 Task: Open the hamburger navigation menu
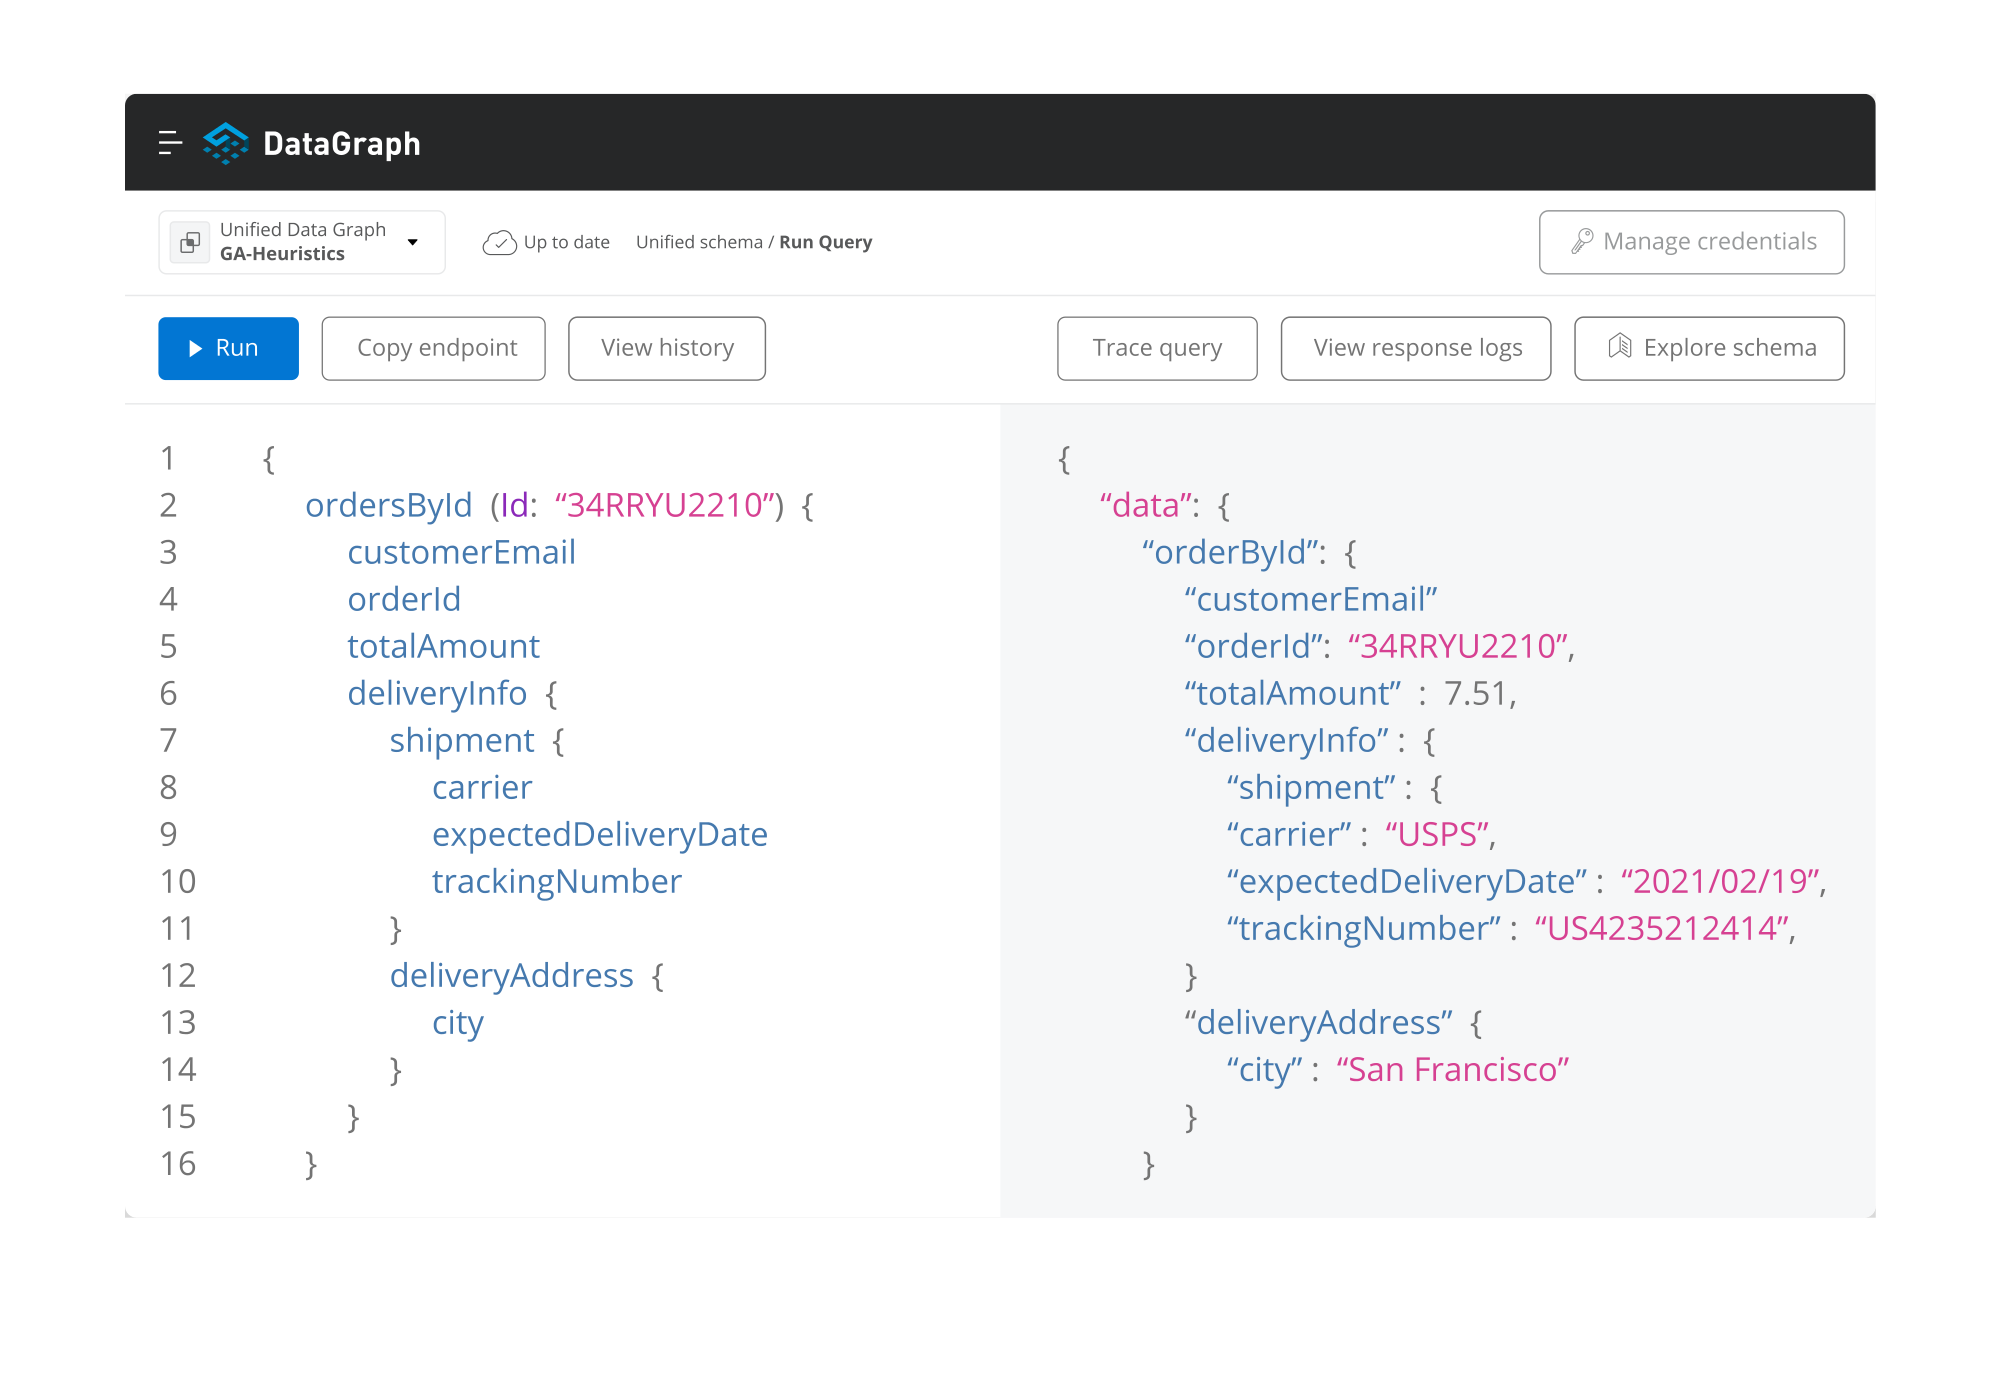170,143
